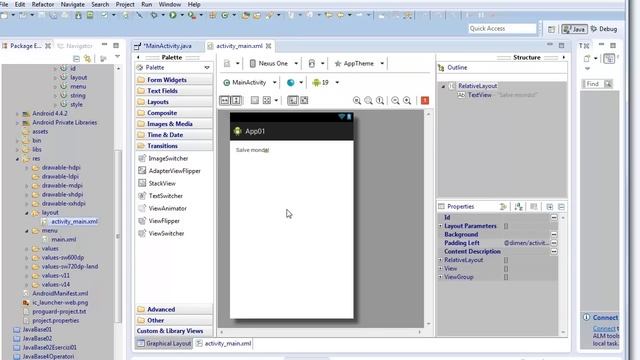Switch to the Navigator view tab
Screen dimensions: 640x360
(76, 46)
